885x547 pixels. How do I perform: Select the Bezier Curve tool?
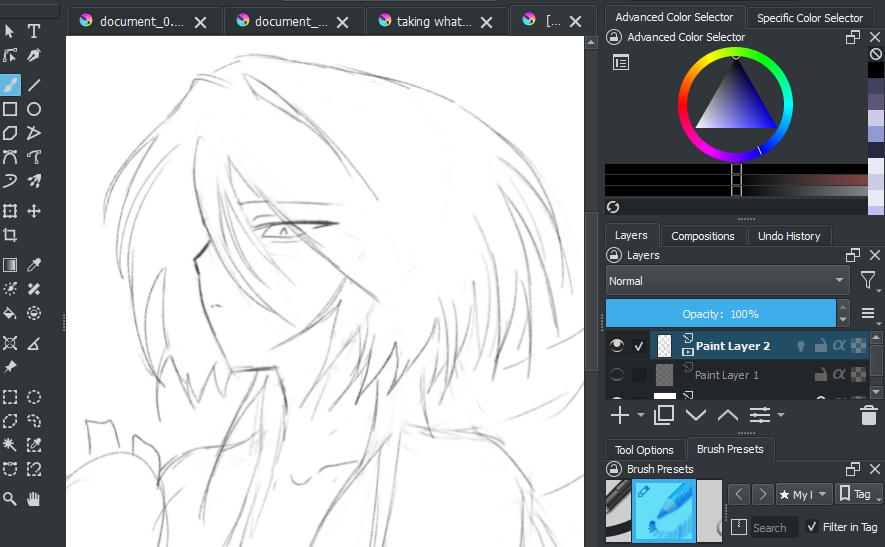pyautogui.click(x=10, y=157)
